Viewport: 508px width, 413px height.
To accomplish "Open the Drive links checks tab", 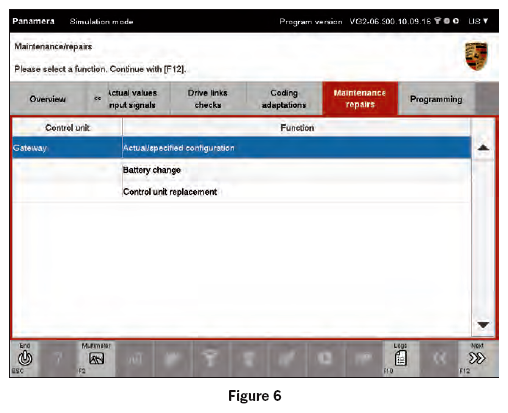I will [208, 99].
